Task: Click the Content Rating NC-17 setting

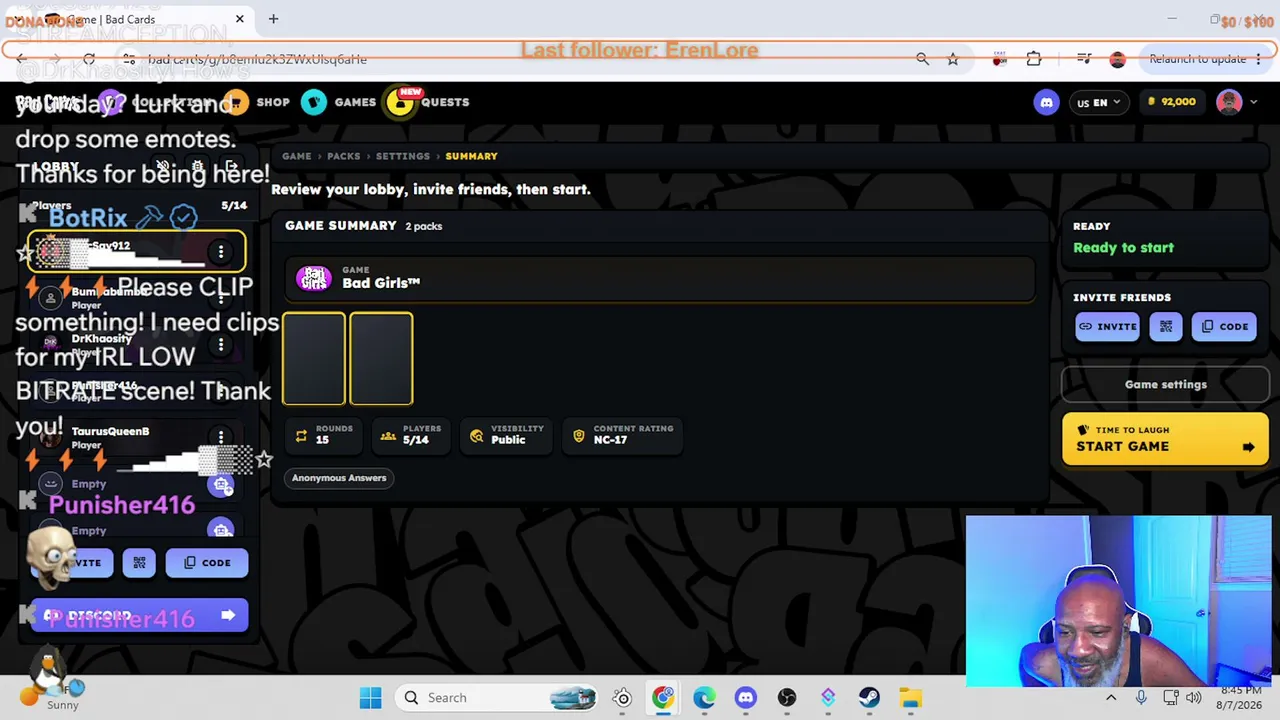Action: pos(621,435)
